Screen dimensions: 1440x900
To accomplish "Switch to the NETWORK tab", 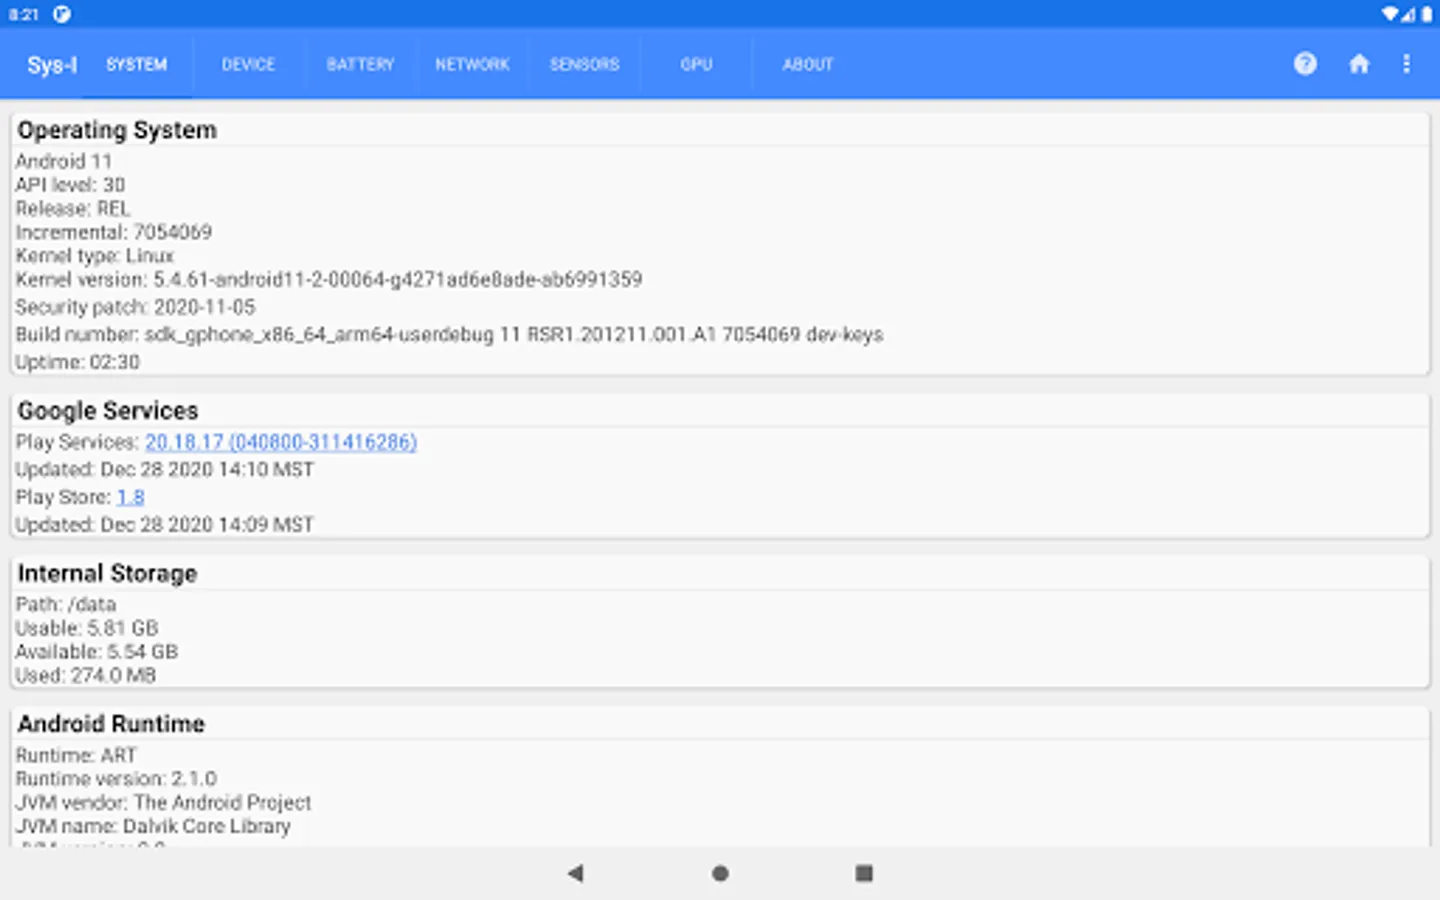I will point(472,64).
